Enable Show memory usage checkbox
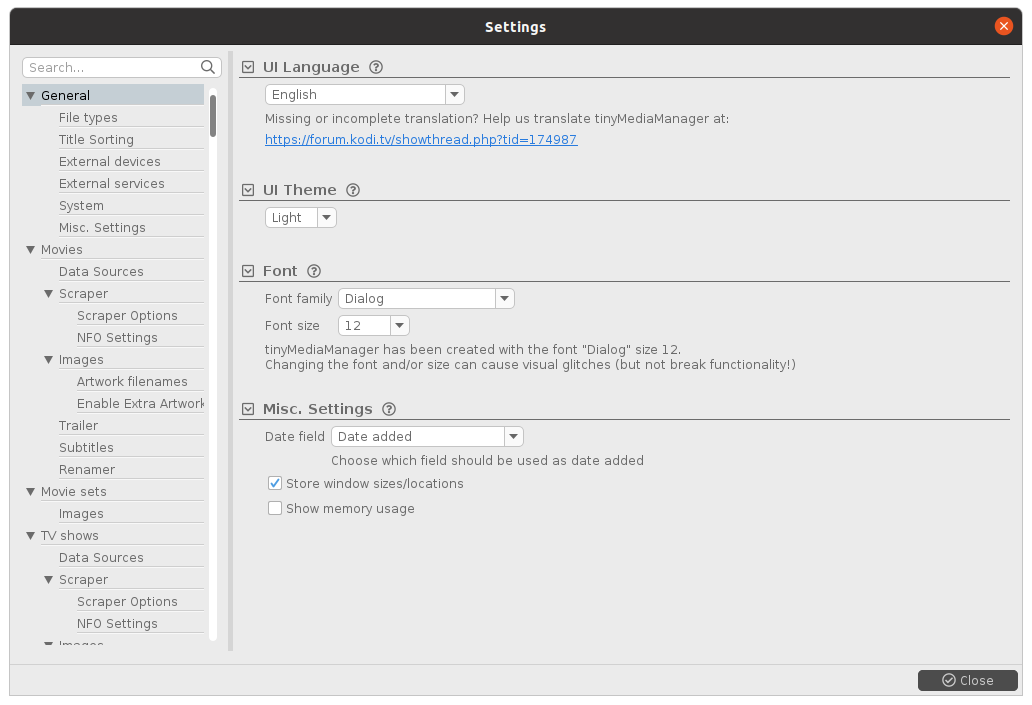The width and height of the screenshot is (1032, 705). pos(275,509)
